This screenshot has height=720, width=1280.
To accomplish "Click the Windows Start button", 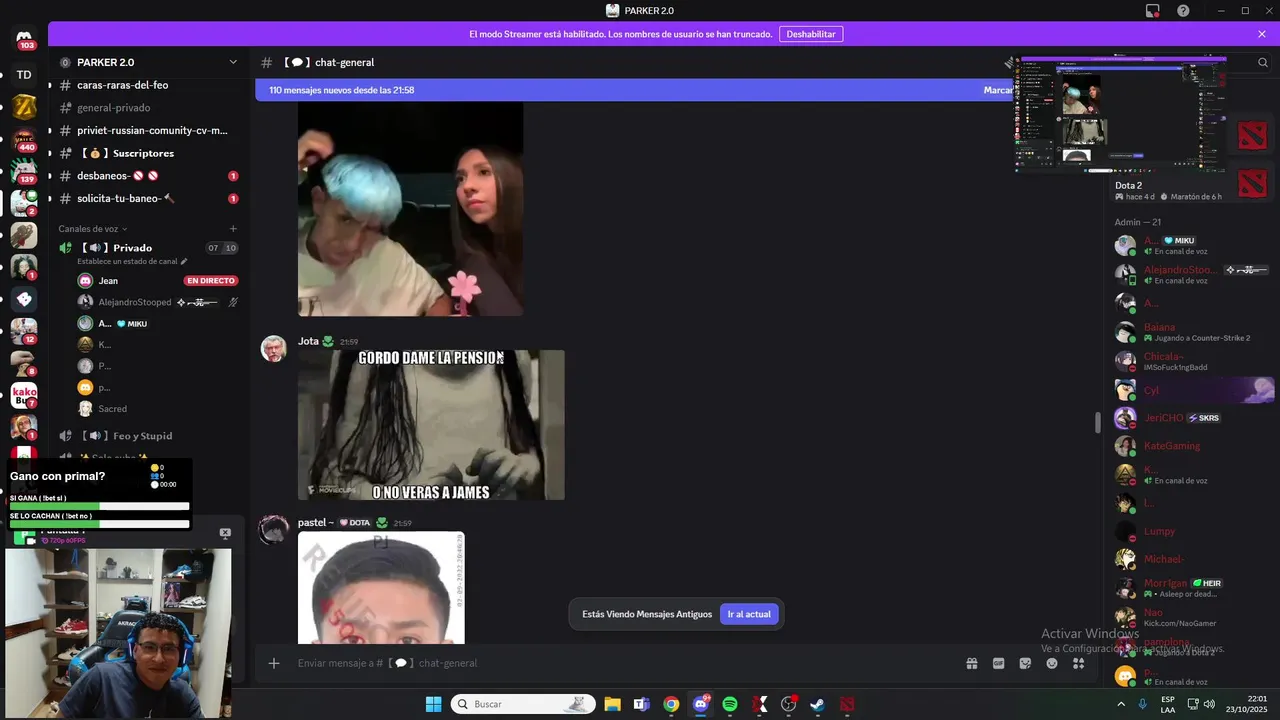I will (x=433, y=704).
